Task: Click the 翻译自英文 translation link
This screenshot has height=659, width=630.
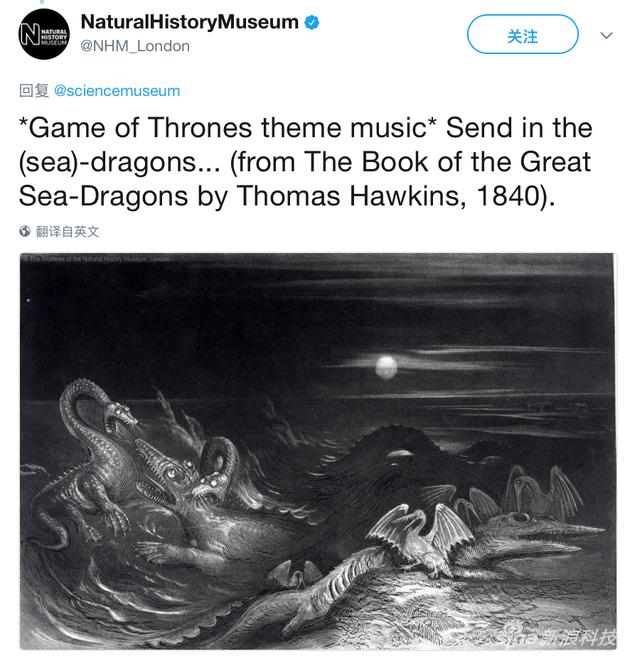Action: click(x=67, y=231)
